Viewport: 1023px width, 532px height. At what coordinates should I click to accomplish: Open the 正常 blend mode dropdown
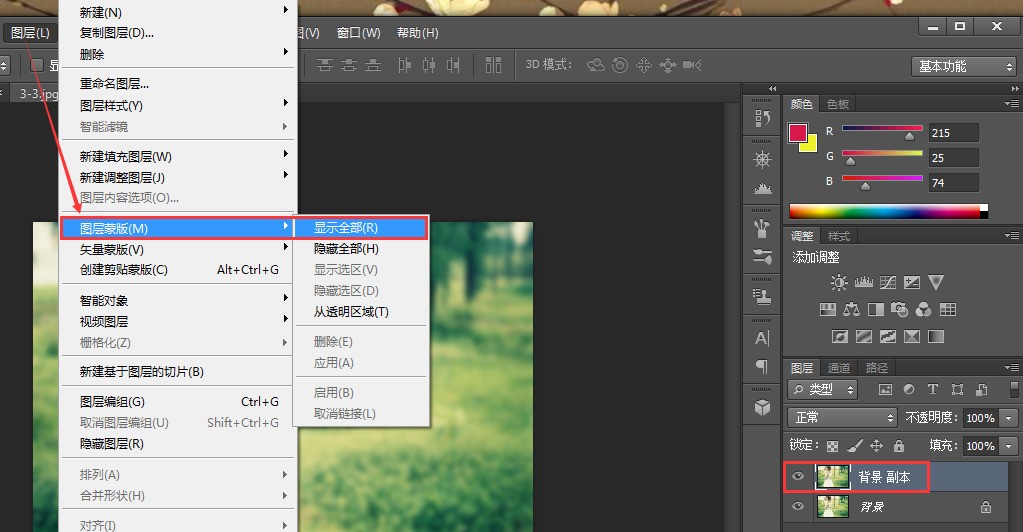click(x=842, y=417)
